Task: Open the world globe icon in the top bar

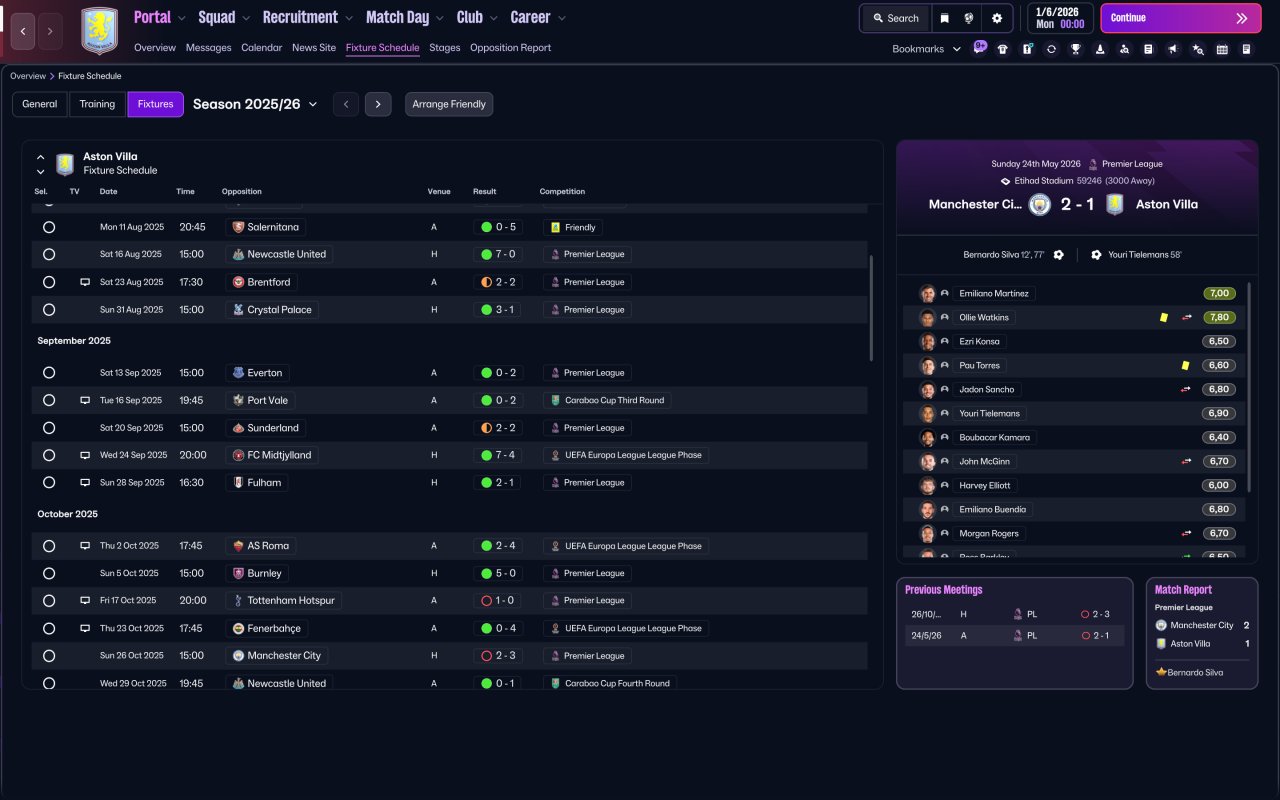Action: click(x=970, y=18)
